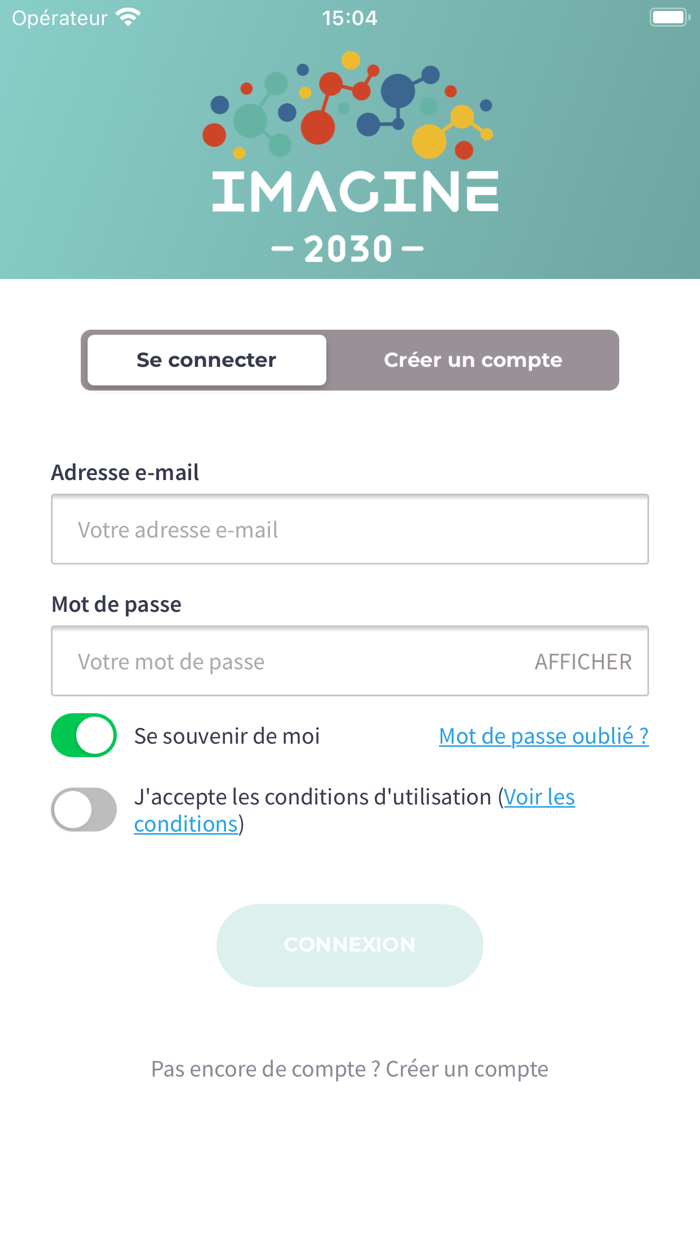Image resolution: width=700 pixels, height=1244 pixels.
Task: Focus the Votre adresse e-mail field
Action: (350, 530)
